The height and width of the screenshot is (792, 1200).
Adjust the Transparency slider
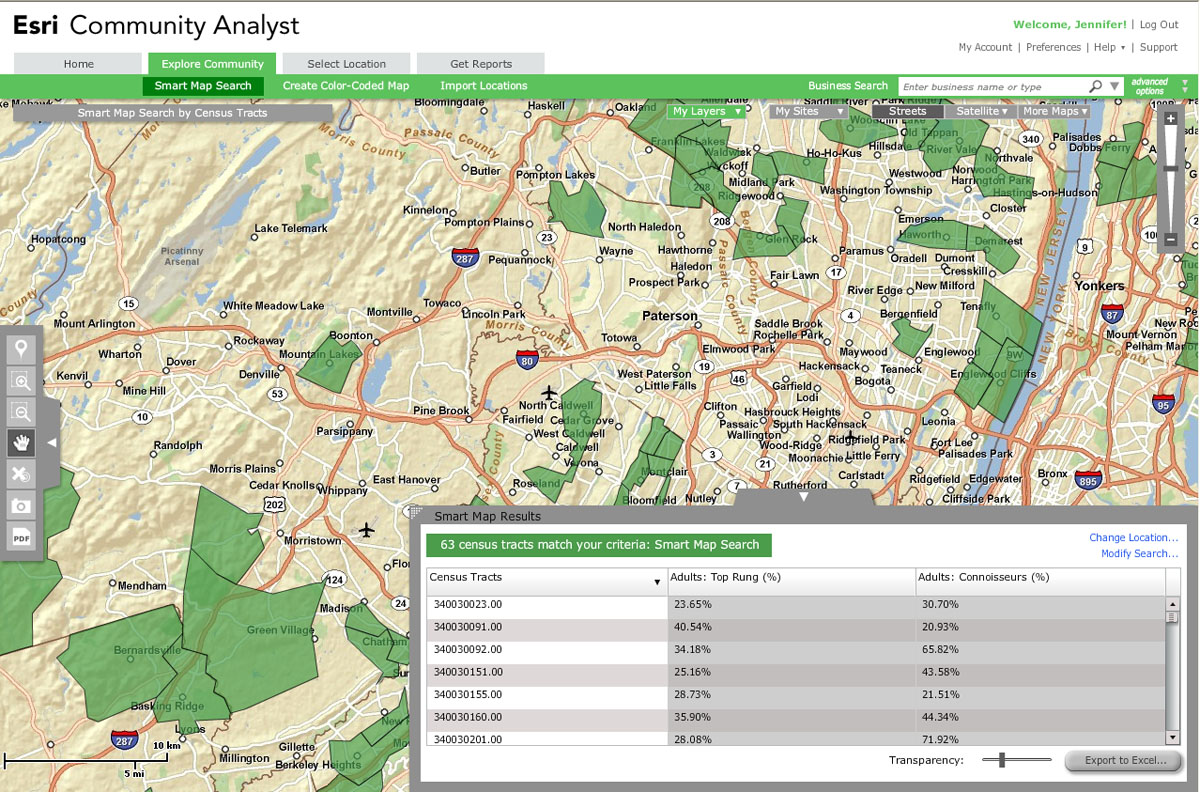point(1002,760)
